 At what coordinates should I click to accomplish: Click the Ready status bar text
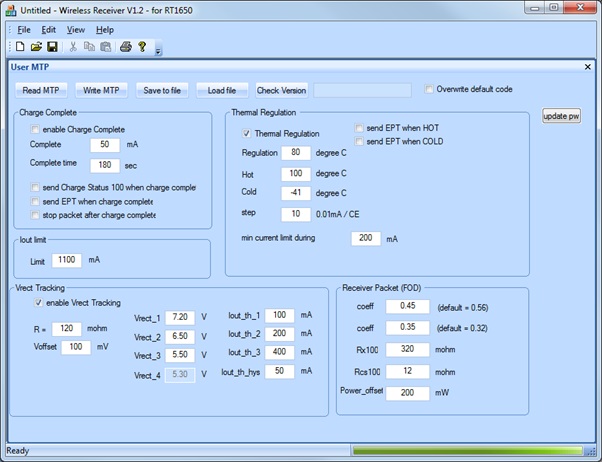[18, 451]
